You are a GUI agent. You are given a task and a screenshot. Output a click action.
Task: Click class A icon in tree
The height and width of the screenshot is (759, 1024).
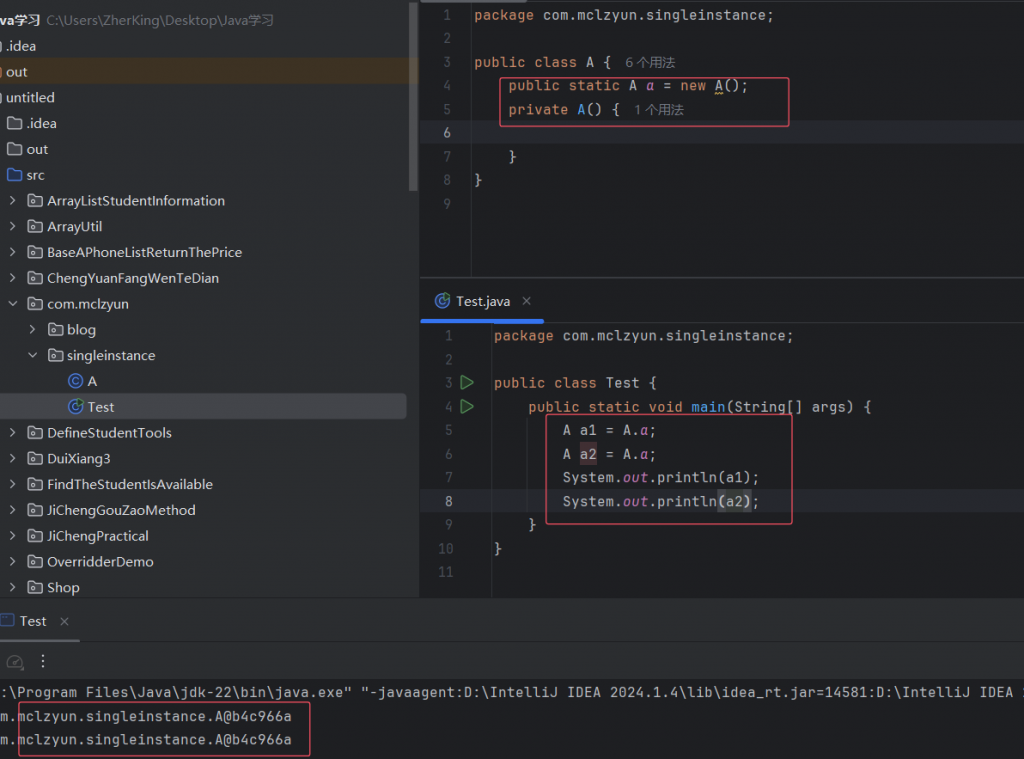coord(75,381)
